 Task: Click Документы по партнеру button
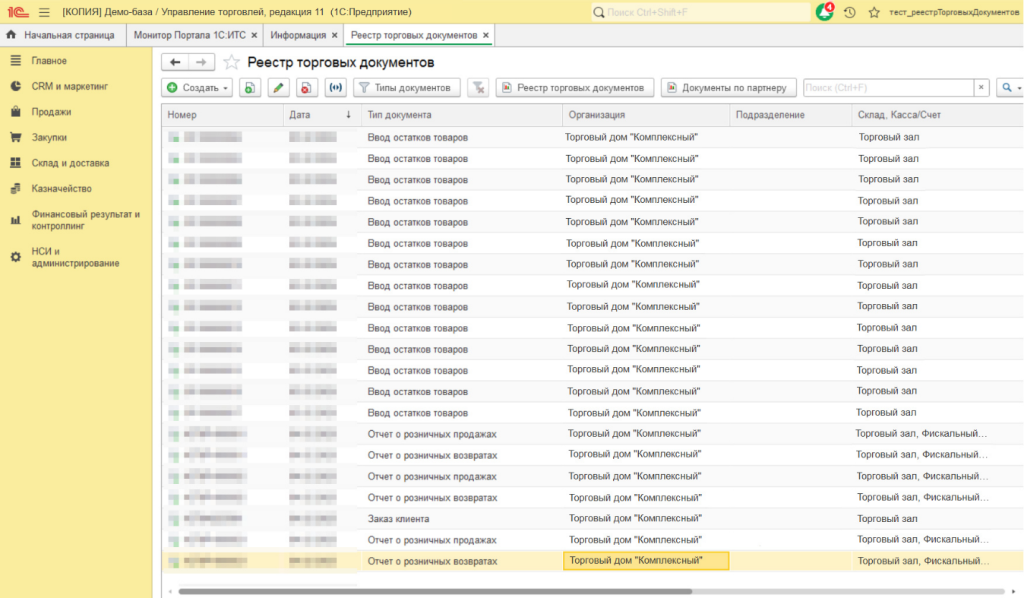click(729, 87)
